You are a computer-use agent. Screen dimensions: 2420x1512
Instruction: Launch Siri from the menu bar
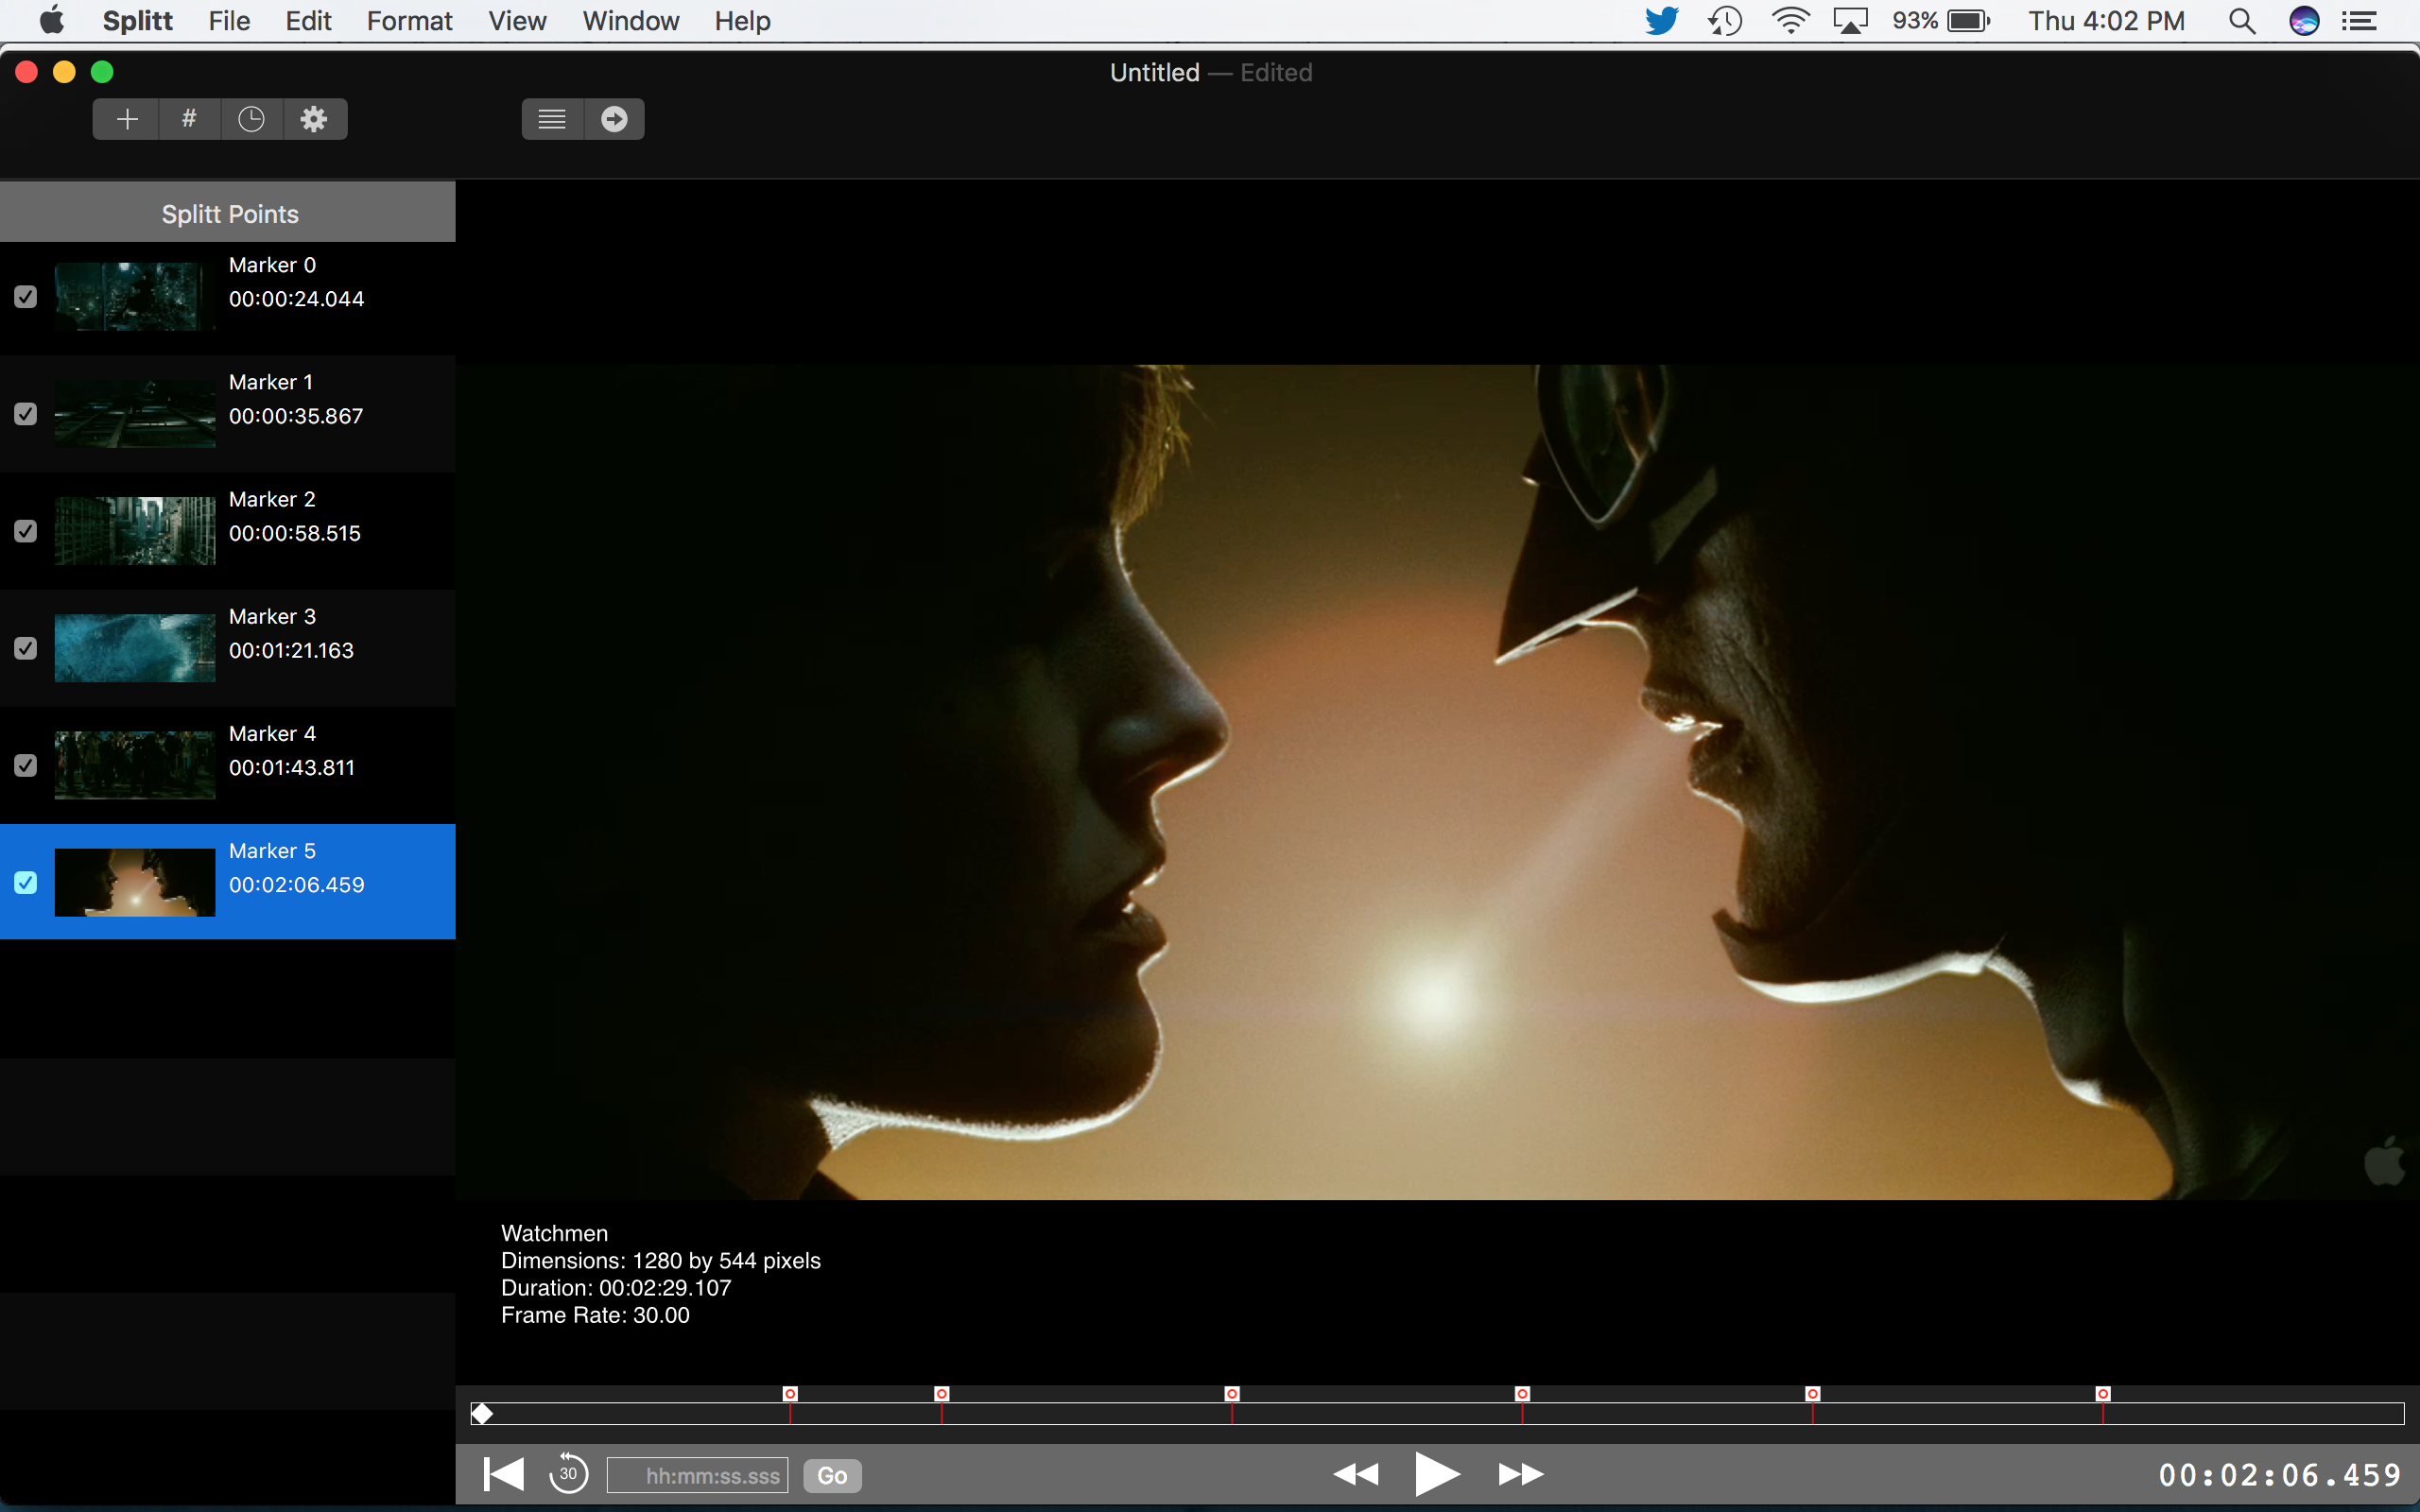pos(2304,21)
